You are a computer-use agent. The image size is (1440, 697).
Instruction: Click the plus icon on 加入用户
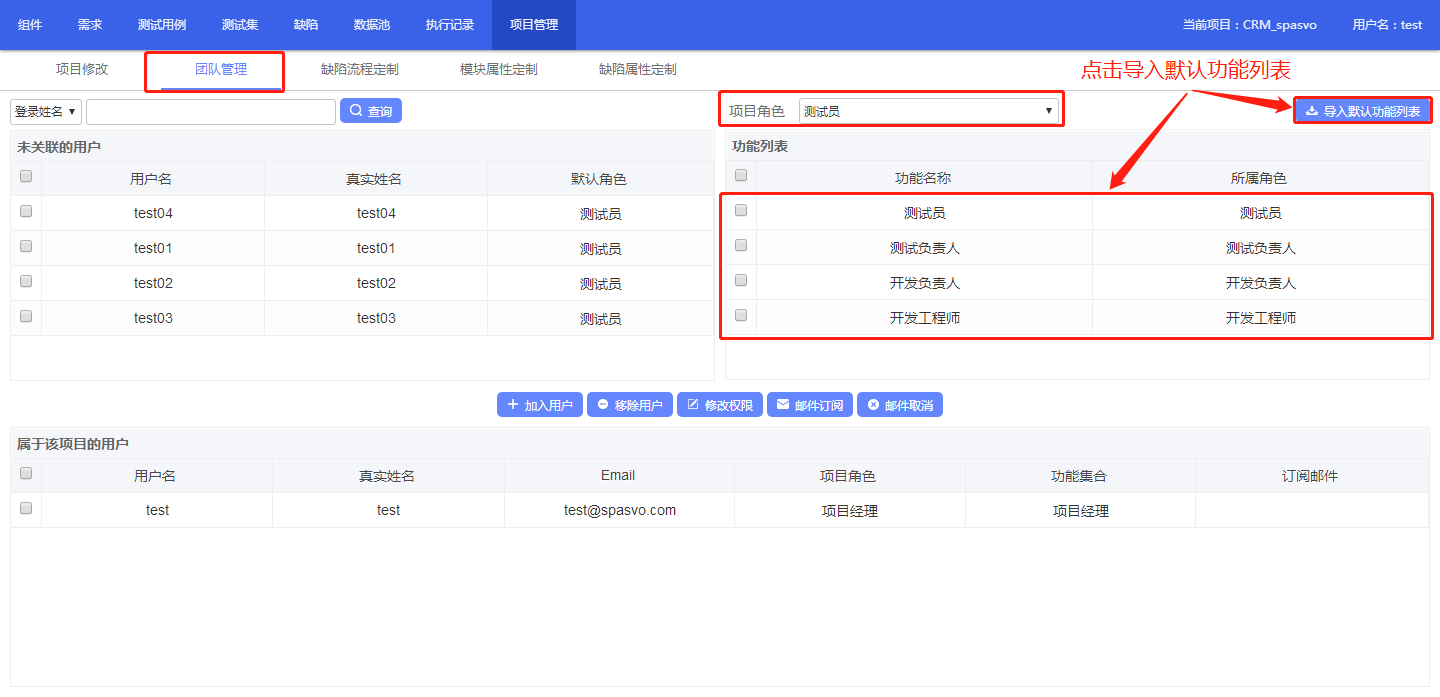pos(513,405)
